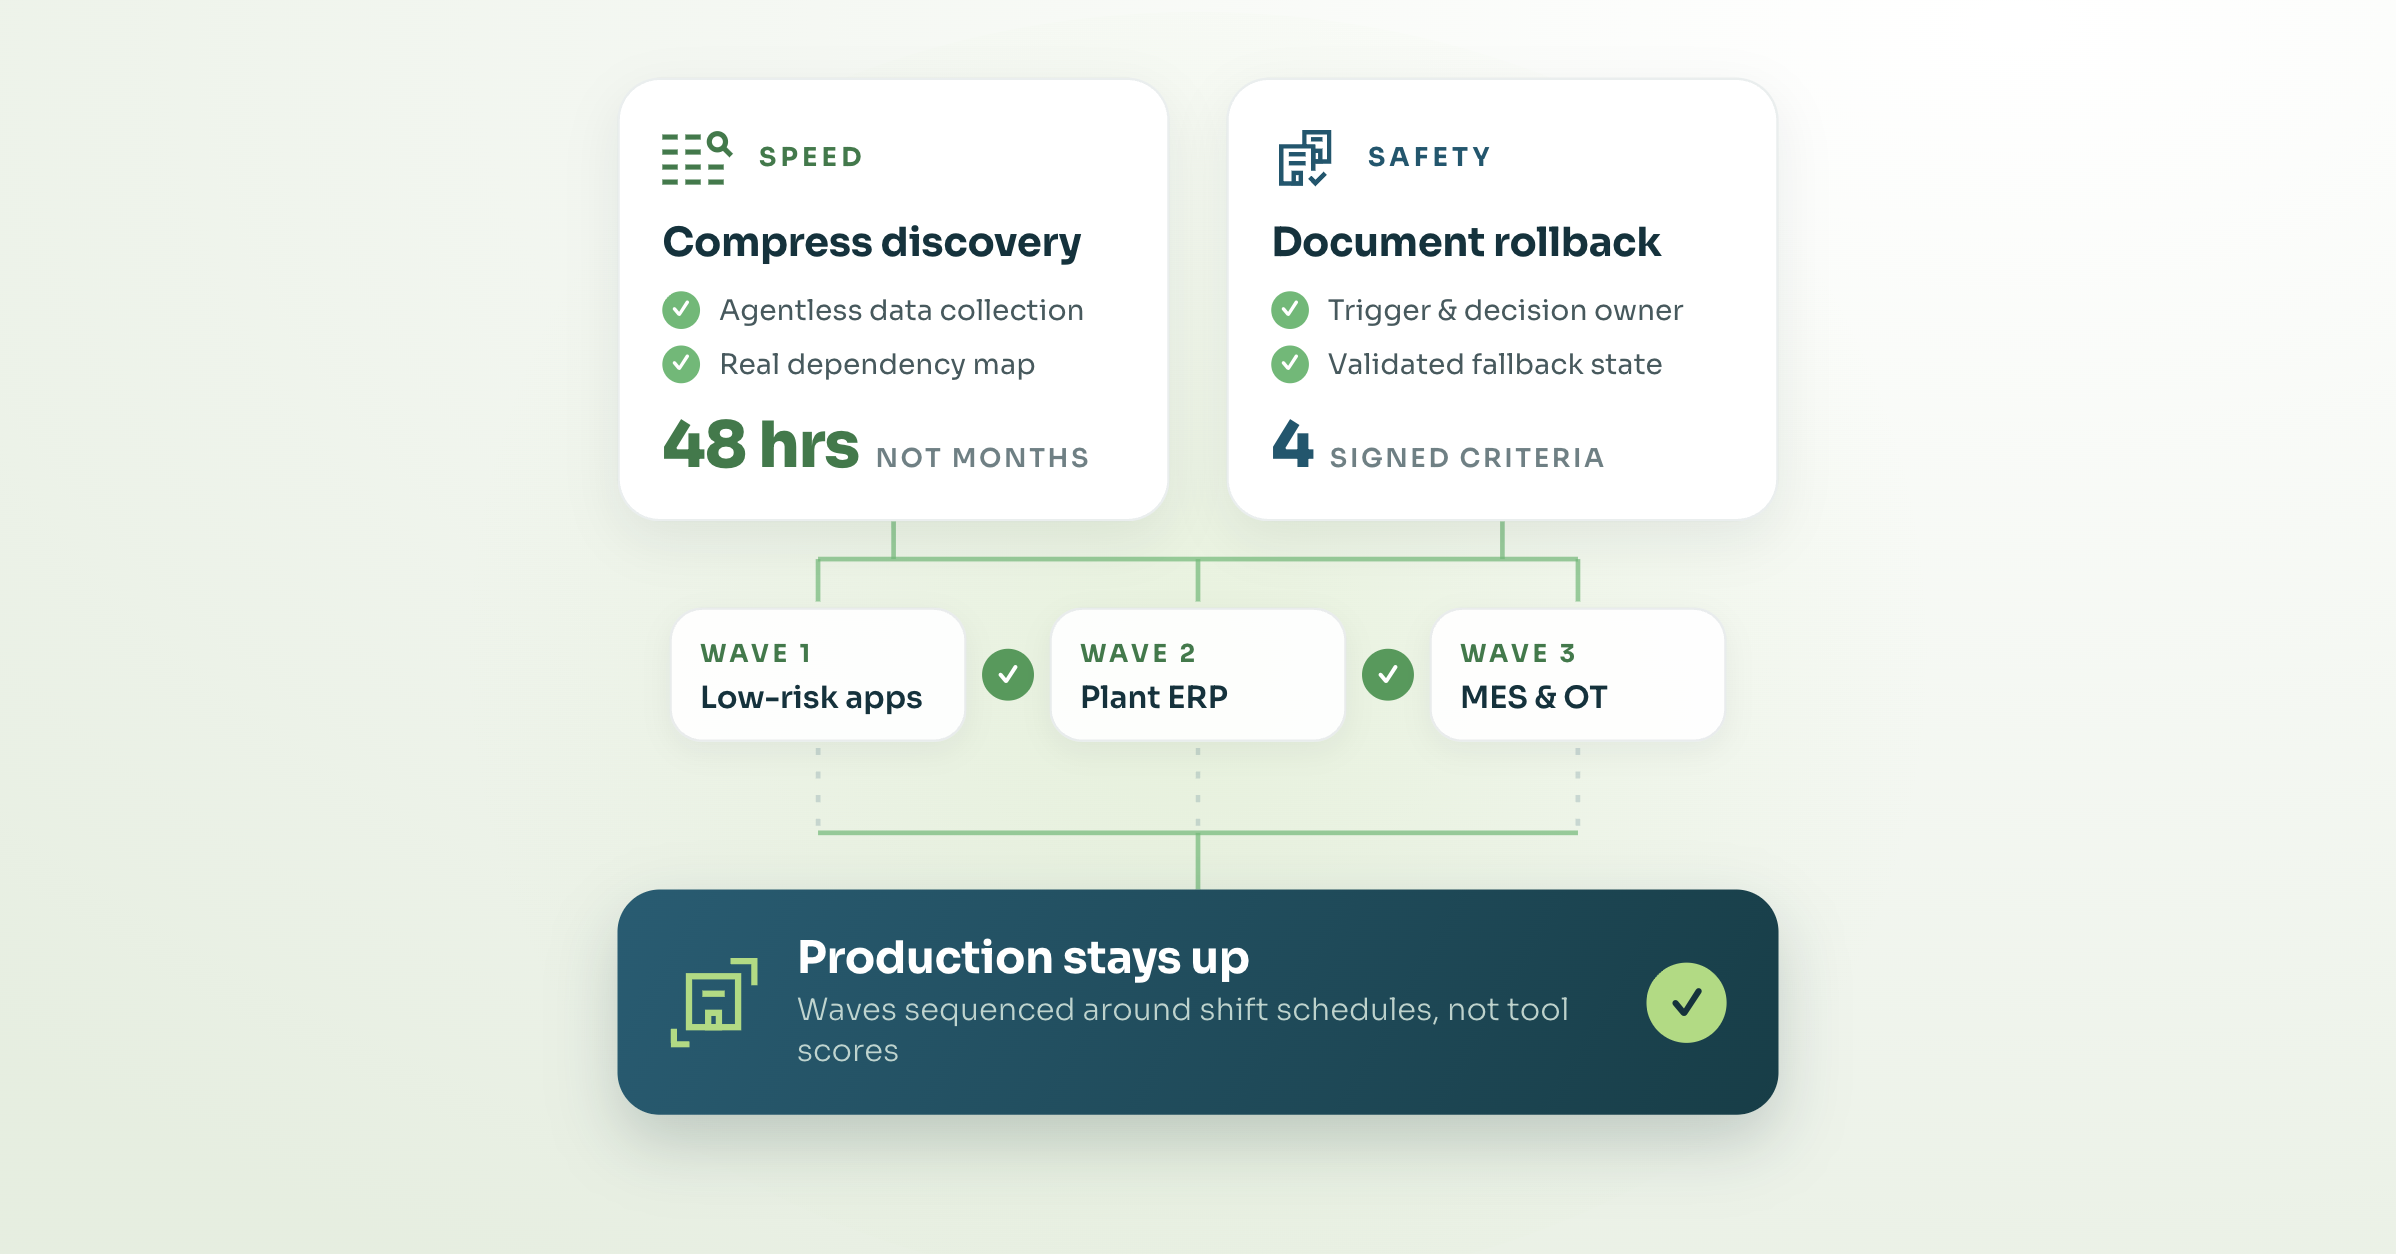Click the Compress discovery heading

872,243
